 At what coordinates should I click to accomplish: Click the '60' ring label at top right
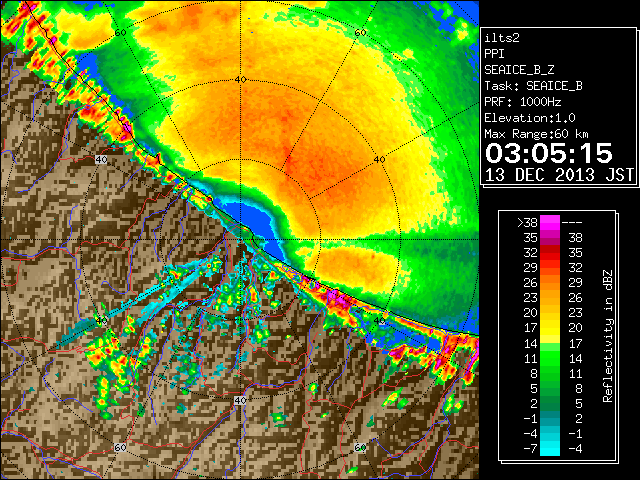point(360,33)
